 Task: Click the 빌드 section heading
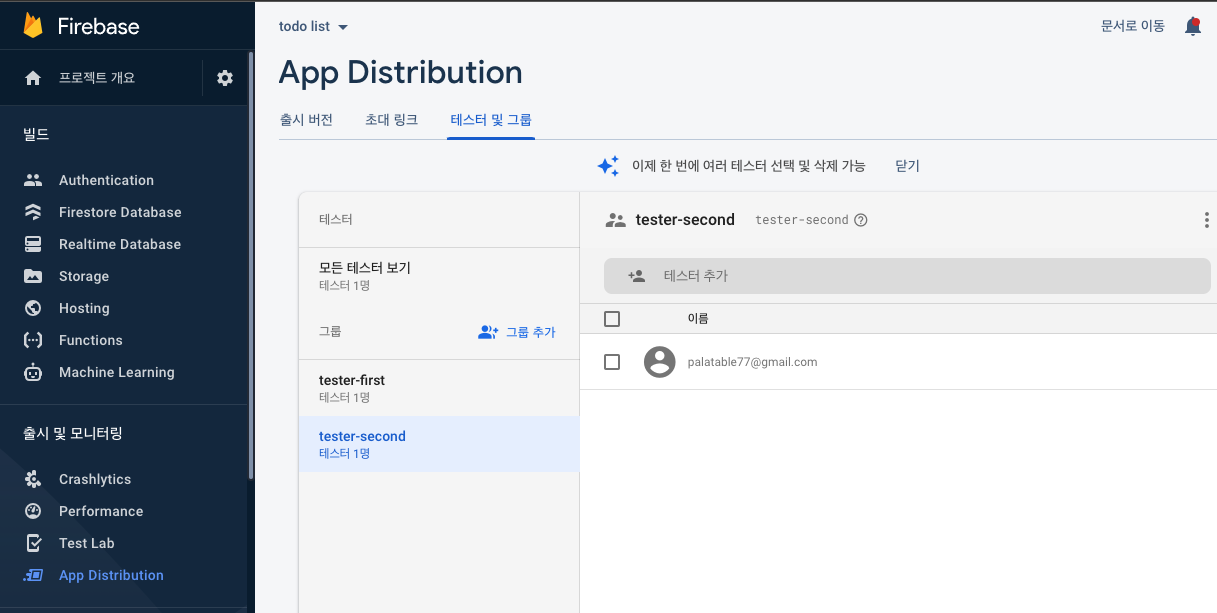click(x=36, y=134)
